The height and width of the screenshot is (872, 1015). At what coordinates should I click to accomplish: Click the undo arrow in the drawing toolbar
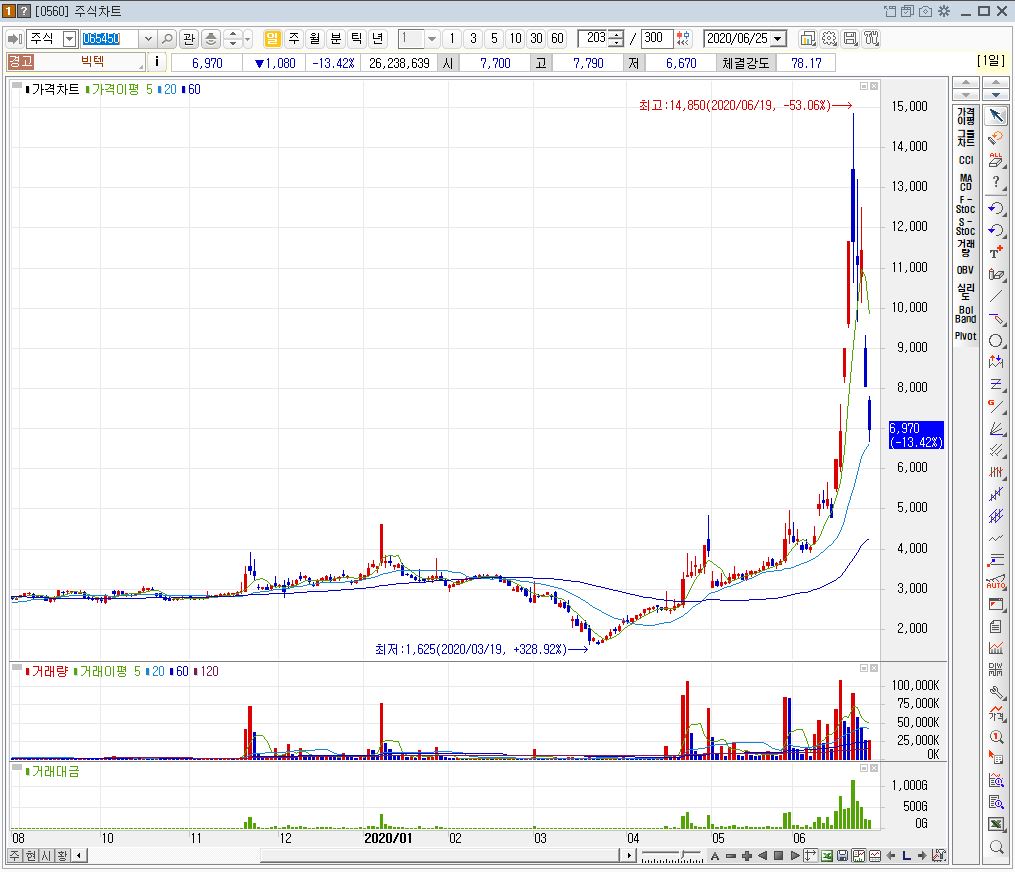[x=996, y=208]
